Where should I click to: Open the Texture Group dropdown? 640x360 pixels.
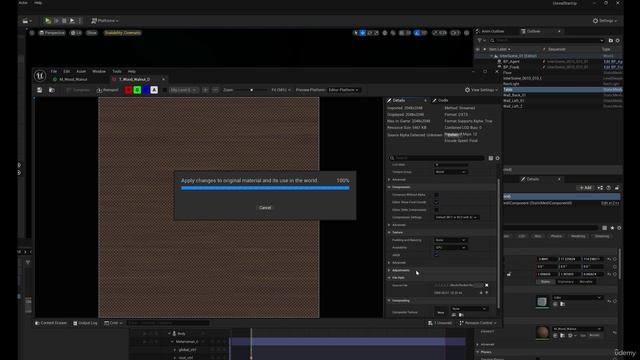pos(451,172)
